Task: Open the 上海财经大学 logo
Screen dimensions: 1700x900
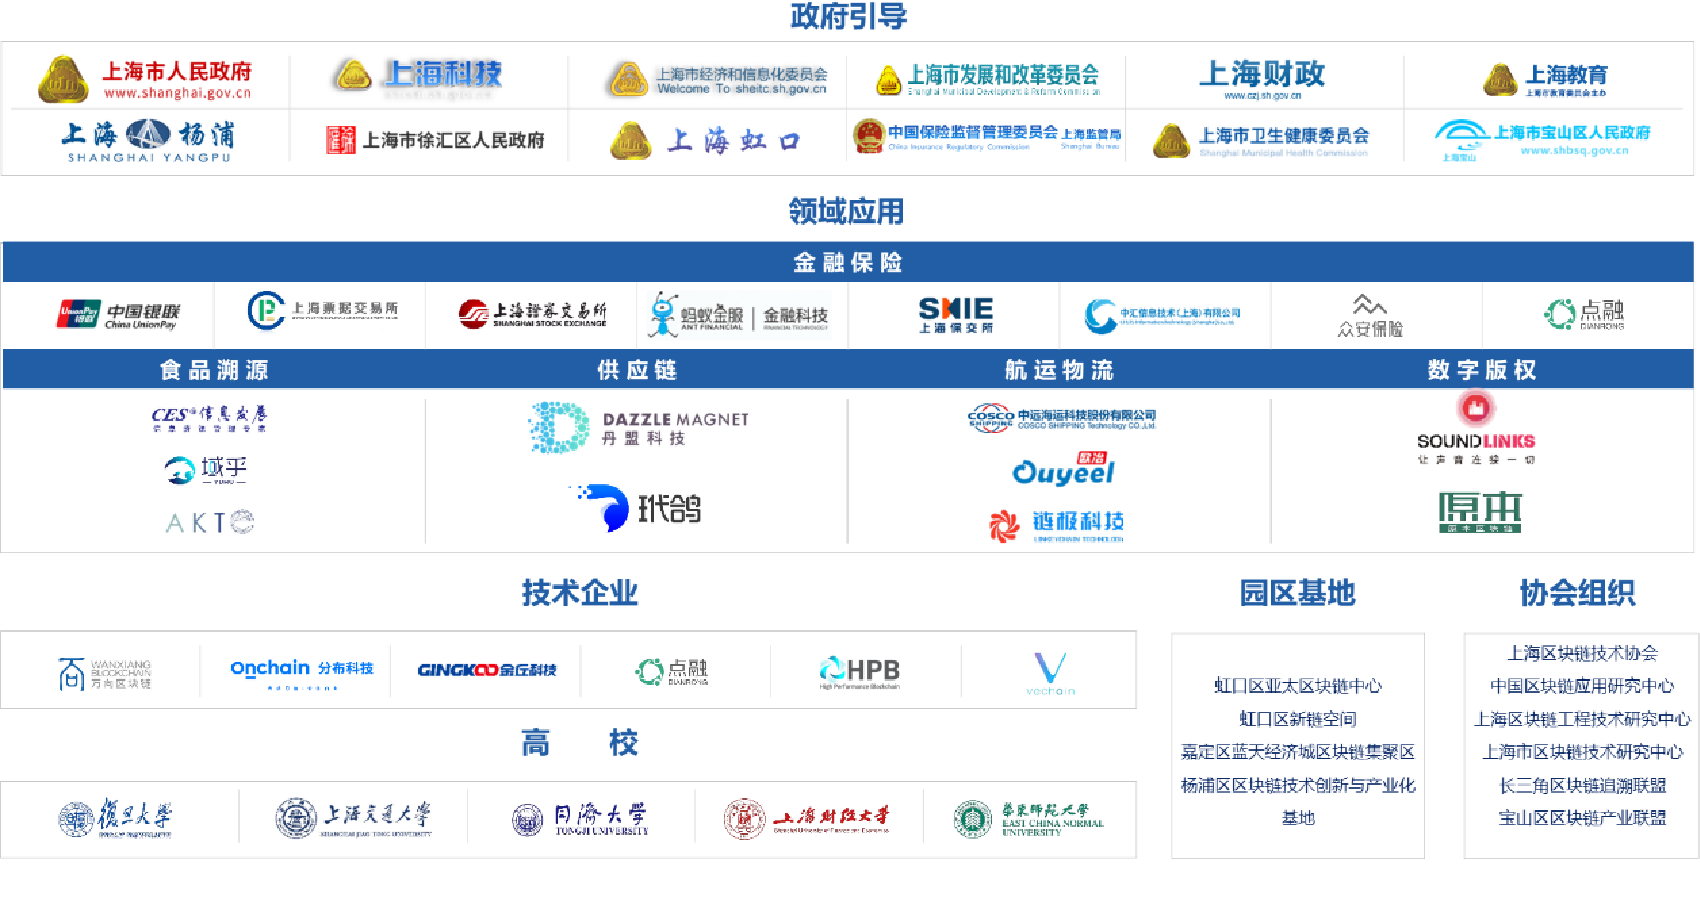Action: click(x=807, y=819)
